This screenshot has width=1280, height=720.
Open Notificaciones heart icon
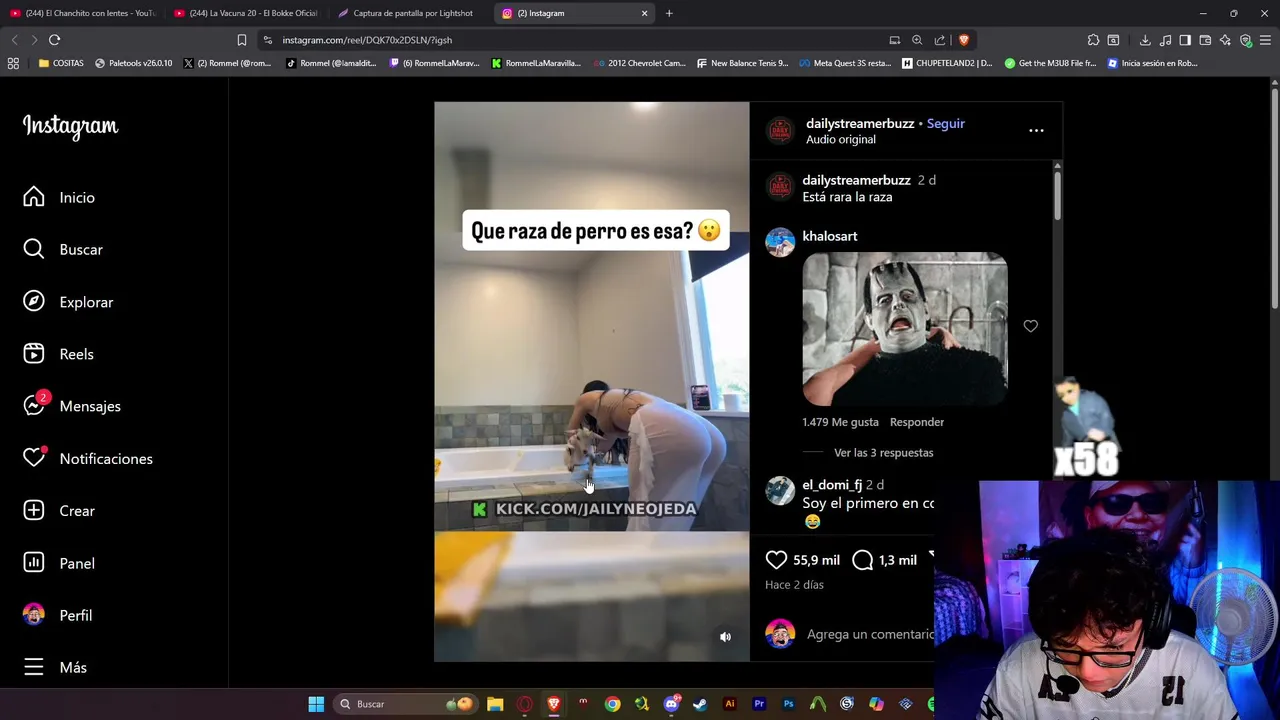(x=34, y=458)
